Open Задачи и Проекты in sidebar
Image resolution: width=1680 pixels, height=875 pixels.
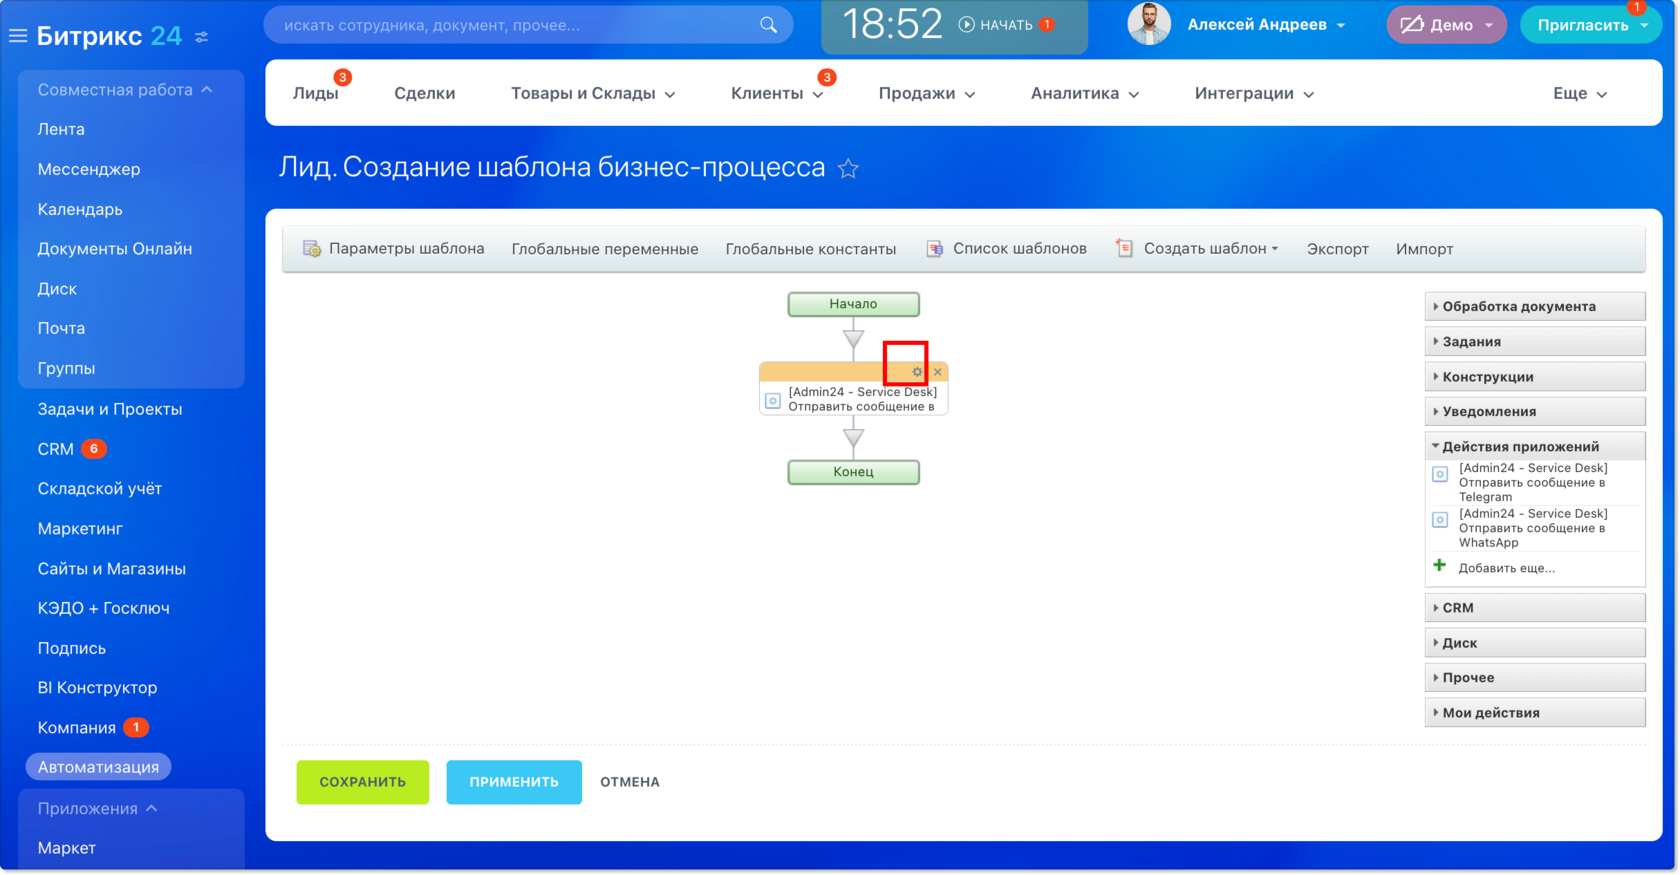tap(110, 409)
